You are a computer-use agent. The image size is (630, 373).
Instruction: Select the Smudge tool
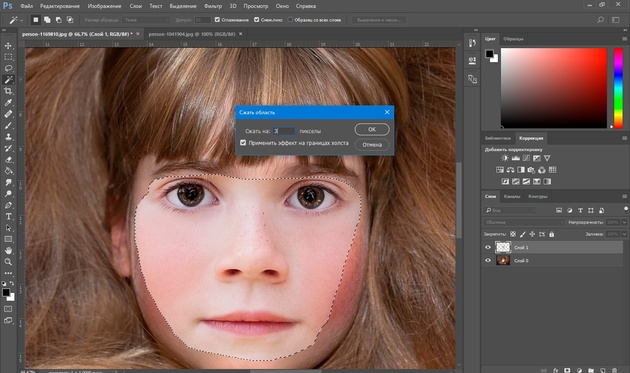[x=8, y=182]
